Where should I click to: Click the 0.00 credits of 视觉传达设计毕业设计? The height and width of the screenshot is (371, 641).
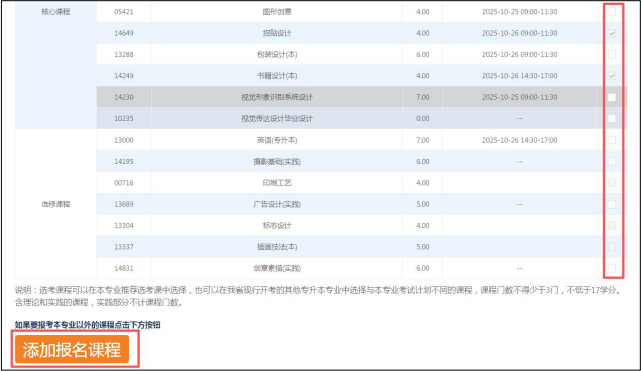coord(423,118)
